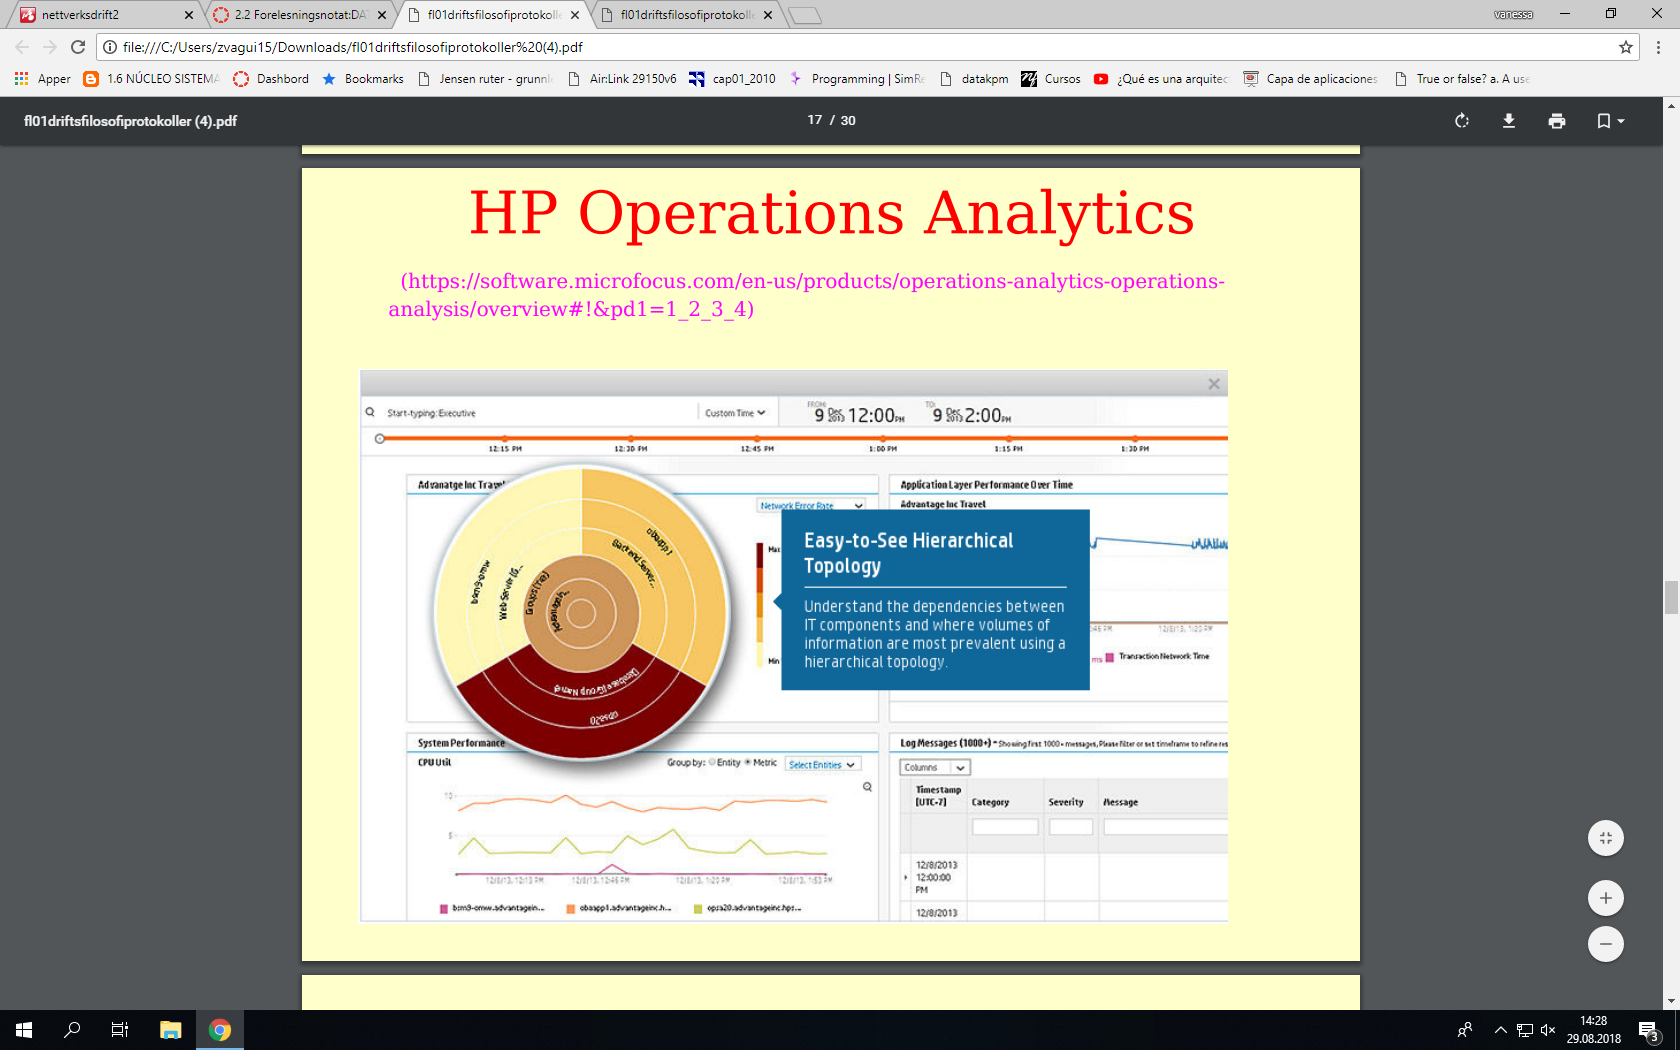Click the slide close X in screenshot
The image size is (1680, 1050).
click(x=1214, y=384)
